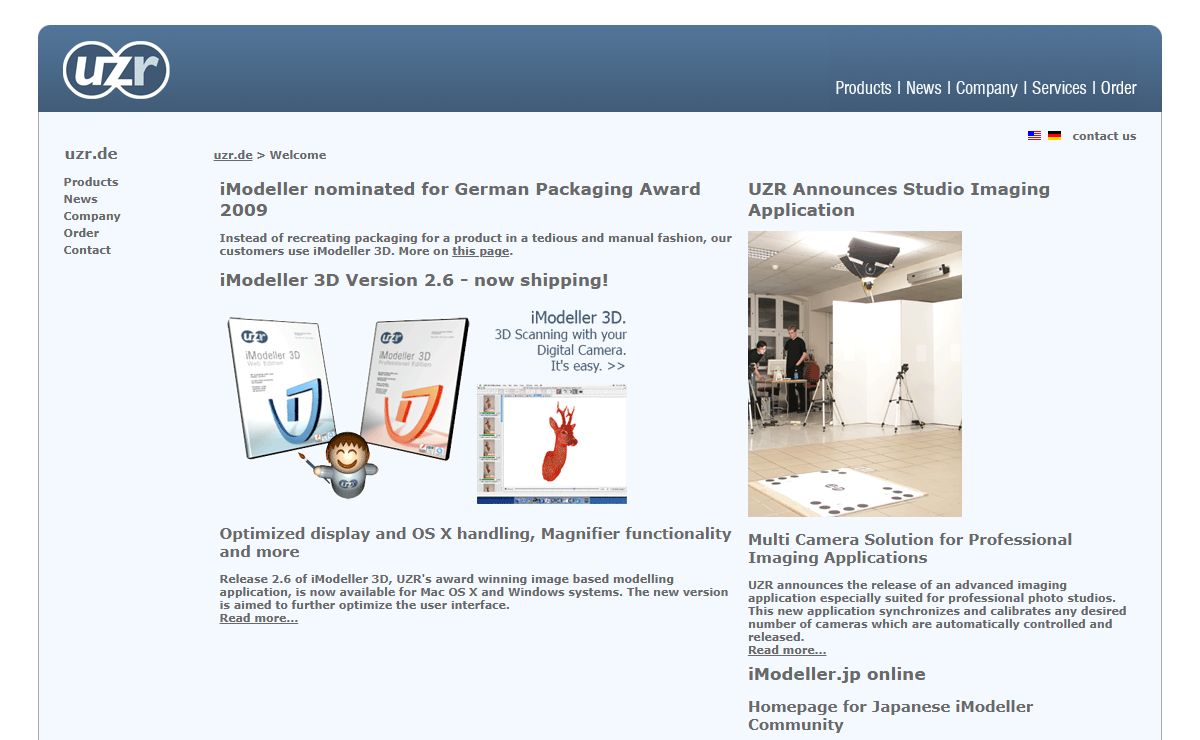Open Products in the top navigation

click(863, 88)
